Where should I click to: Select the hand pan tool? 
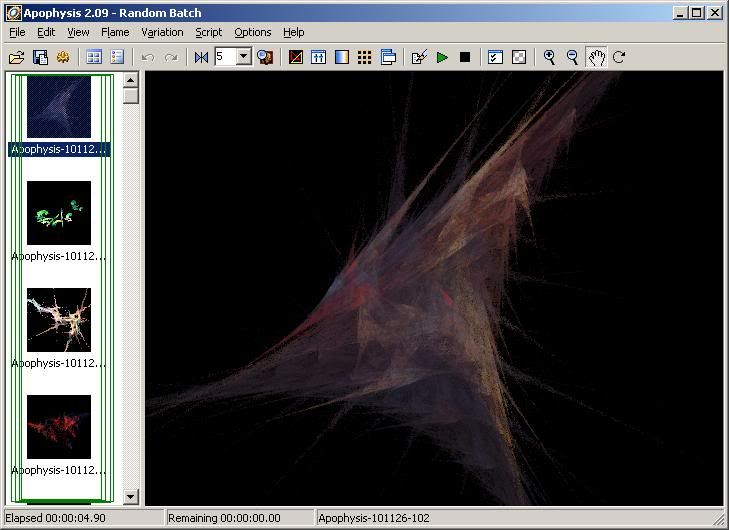click(x=596, y=57)
